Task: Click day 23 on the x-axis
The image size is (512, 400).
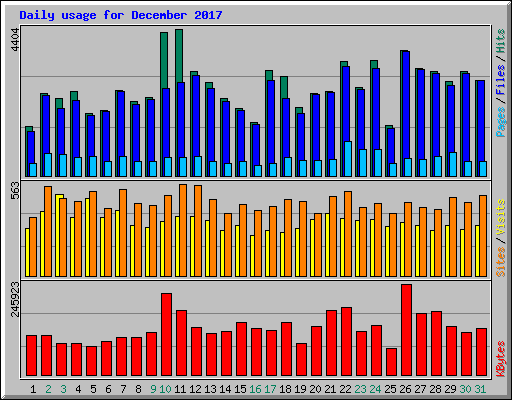Action: tap(360, 389)
